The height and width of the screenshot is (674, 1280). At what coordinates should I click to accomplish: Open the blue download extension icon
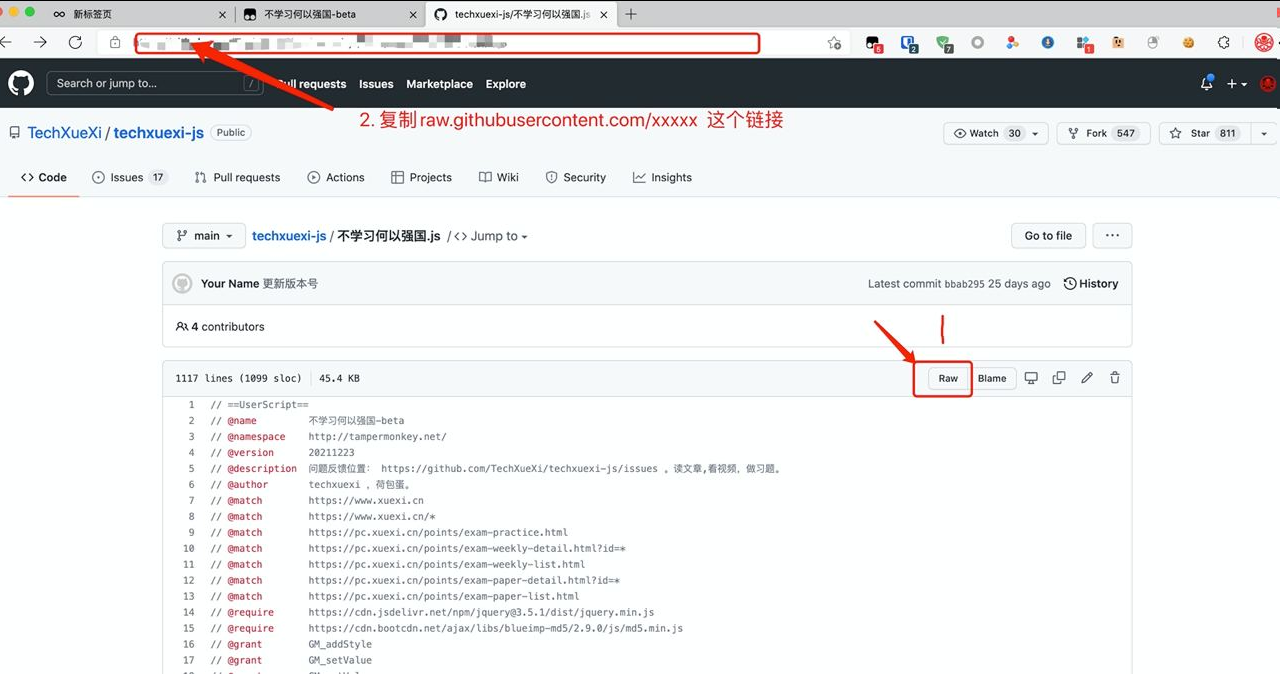click(1048, 43)
